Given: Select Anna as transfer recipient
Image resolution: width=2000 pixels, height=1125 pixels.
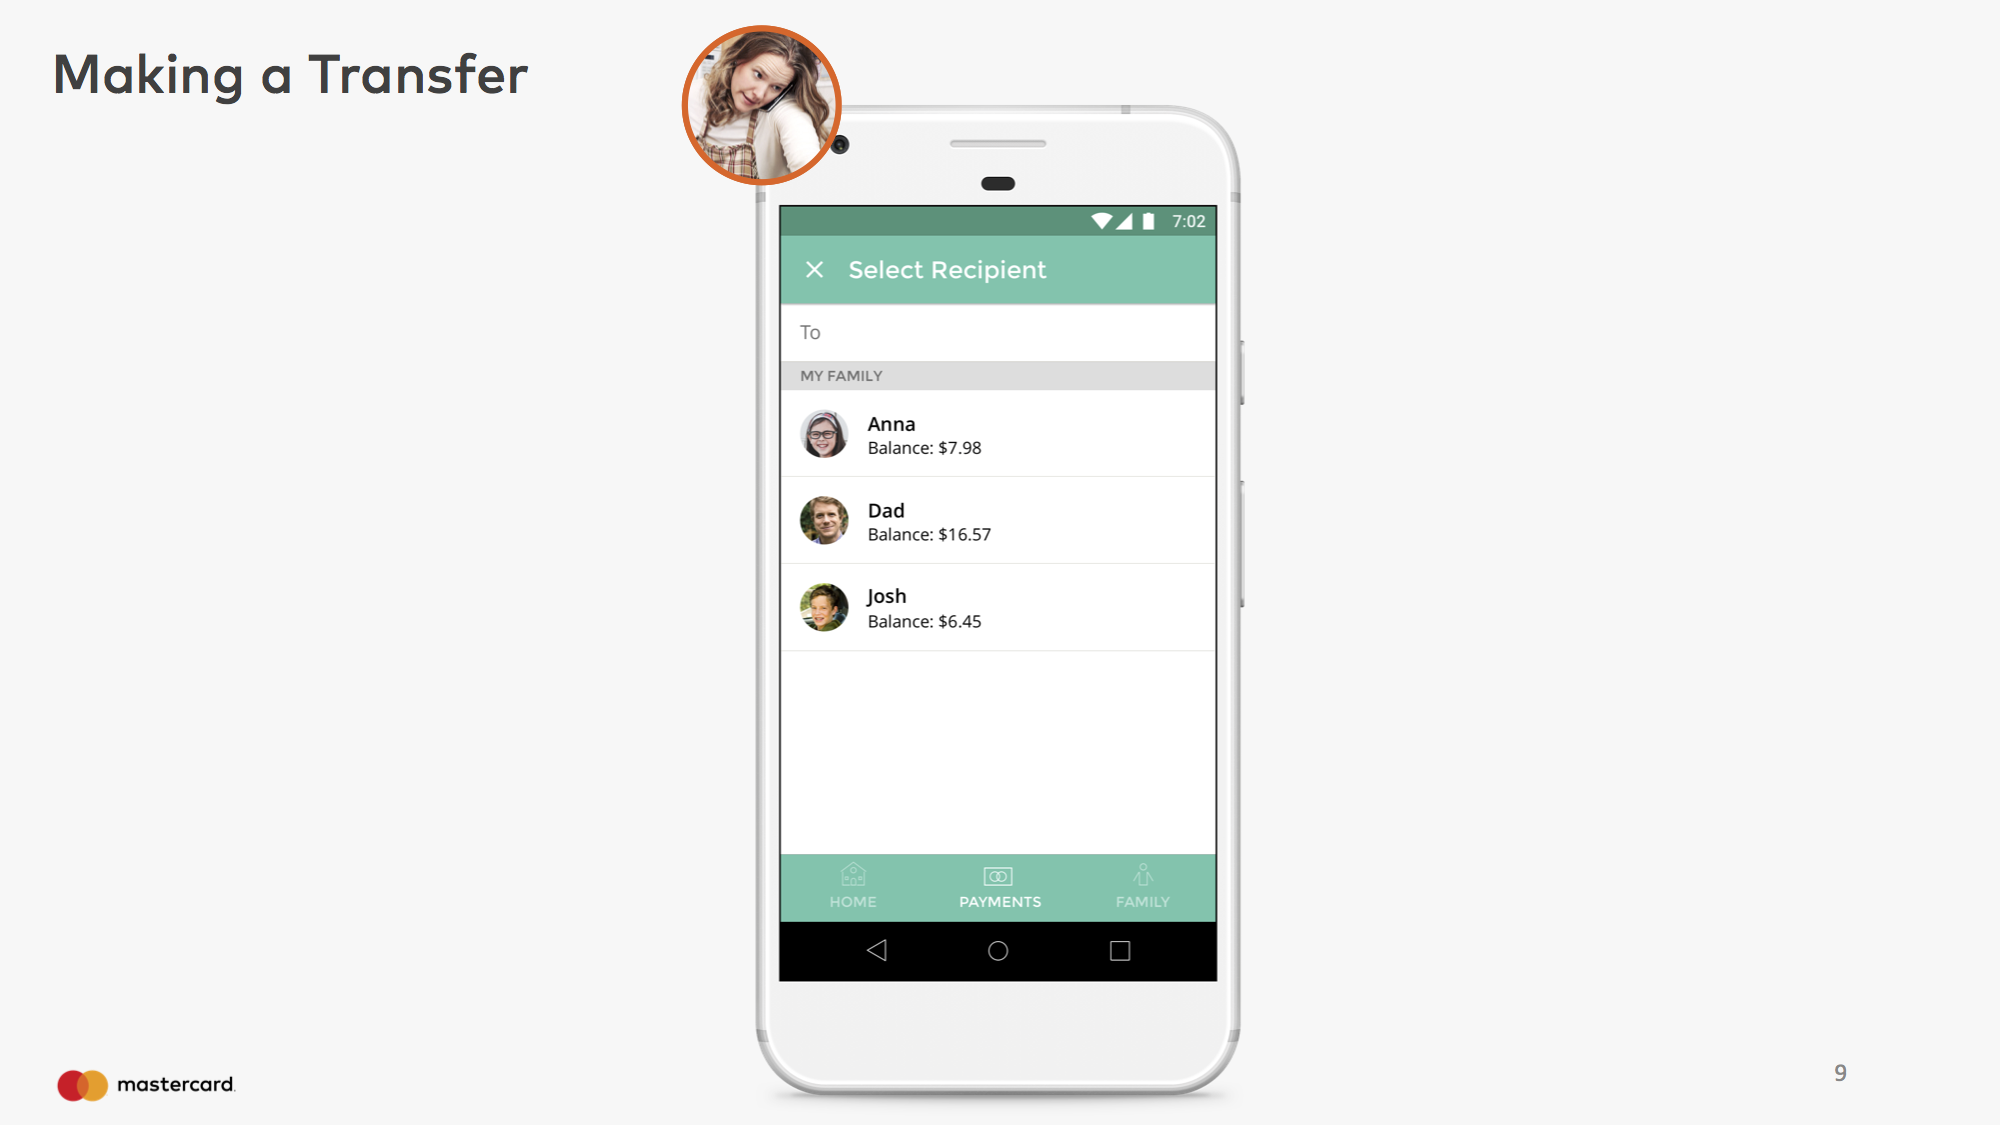Looking at the screenshot, I should [997, 433].
